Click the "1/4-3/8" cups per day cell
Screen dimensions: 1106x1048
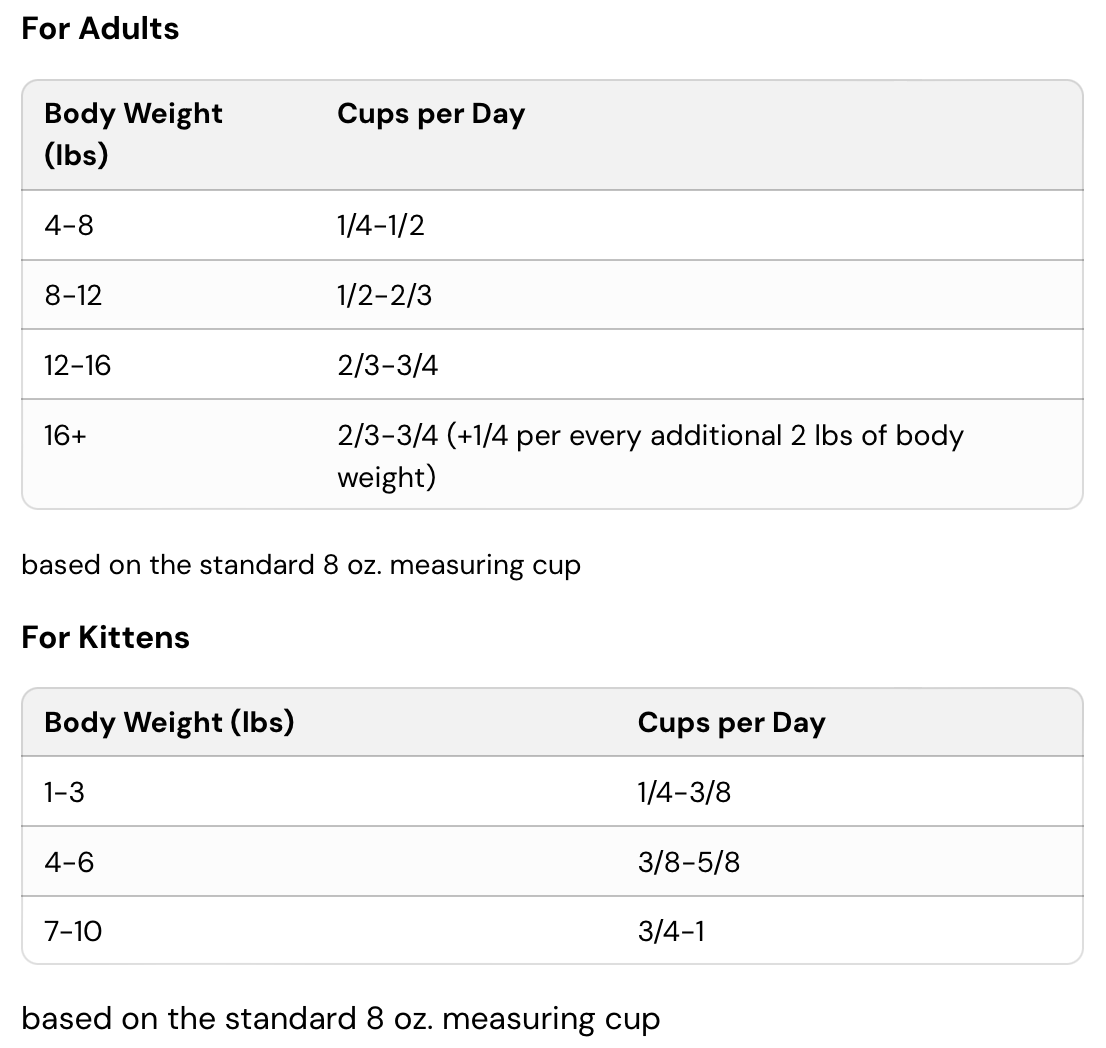pos(684,792)
